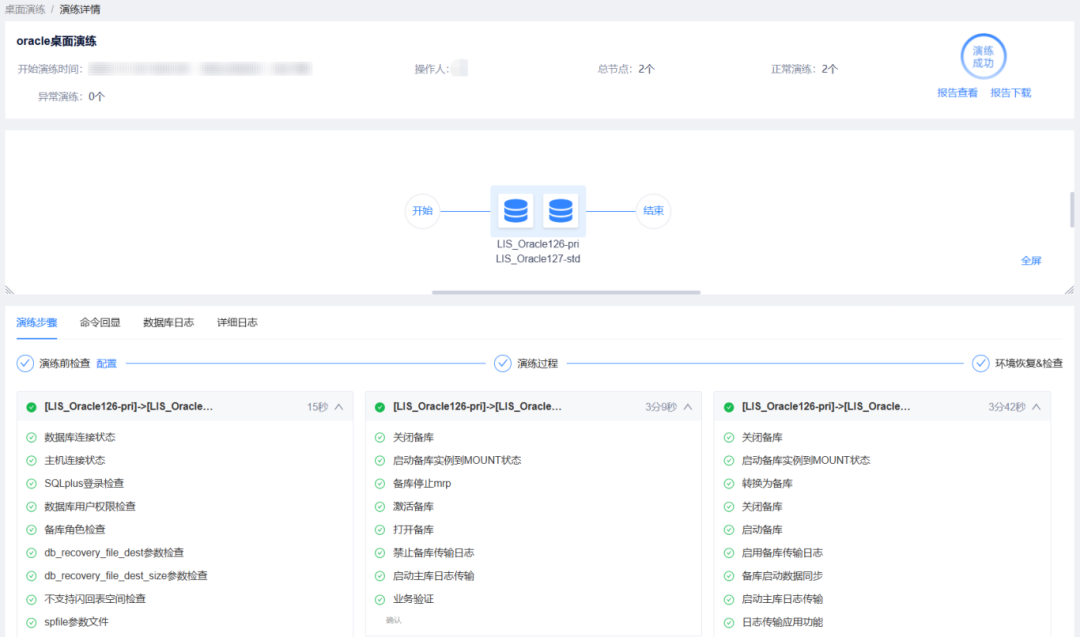Viewport: 1080px width, 637px height.
Task: Open the 配置 link beside 演练前检查
Action: (x=106, y=364)
